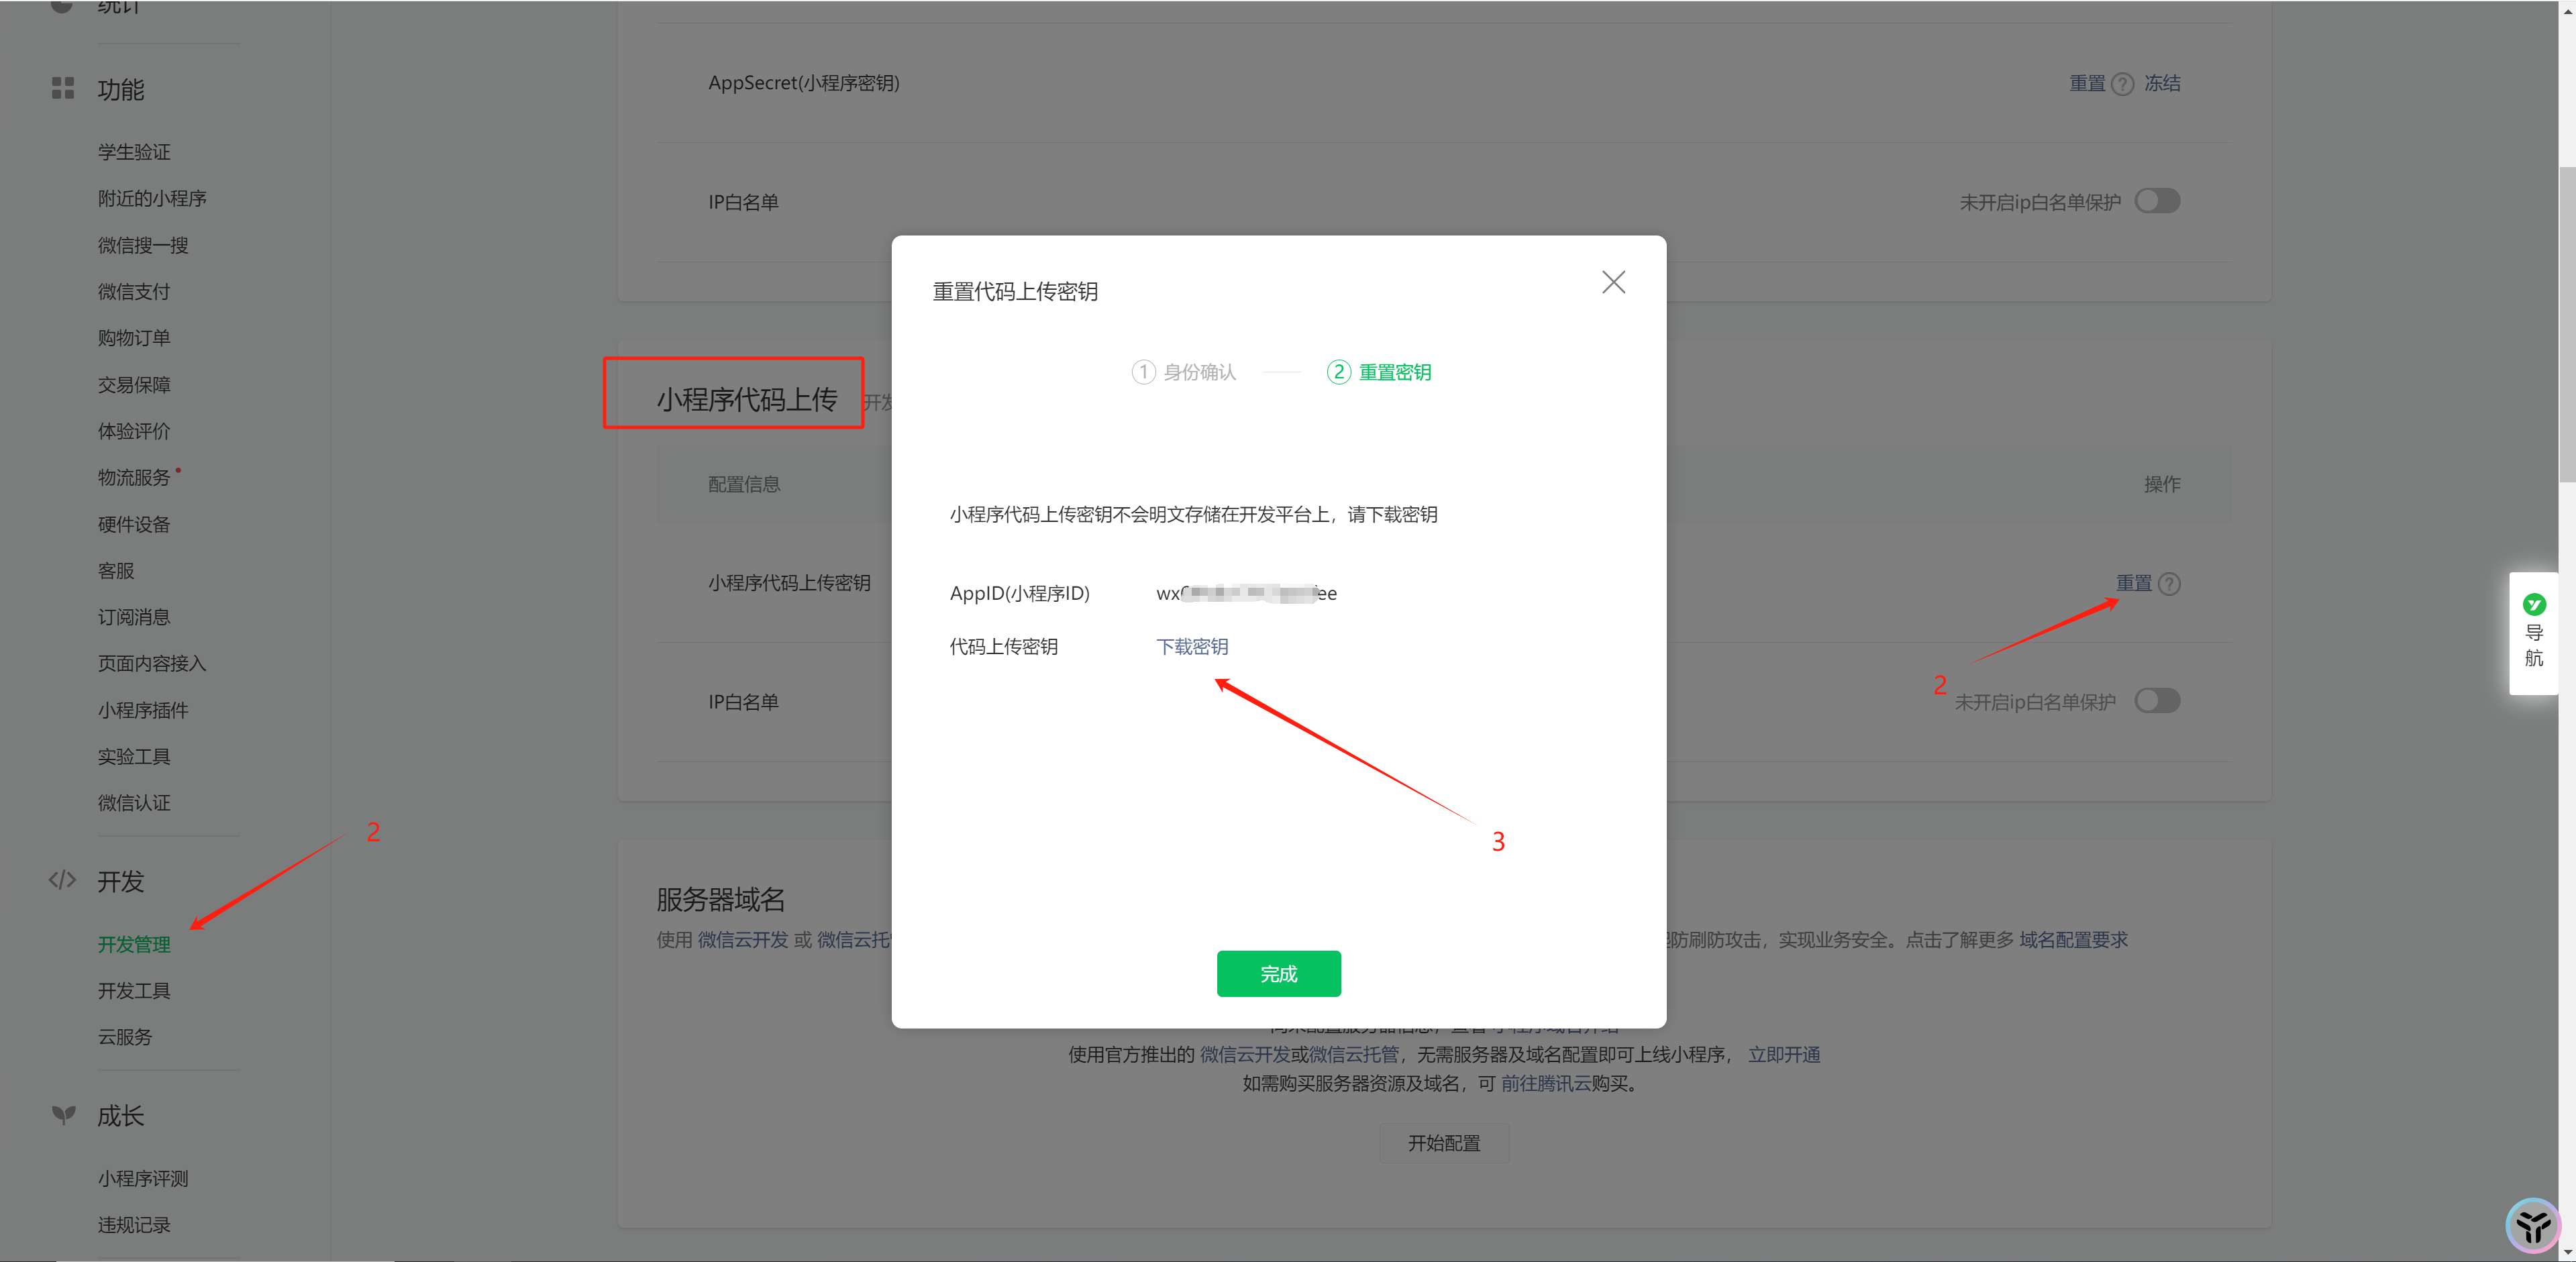Select 开发管理 in sidebar
This screenshot has height=1262, width=2576.
(x=134, y=944)
